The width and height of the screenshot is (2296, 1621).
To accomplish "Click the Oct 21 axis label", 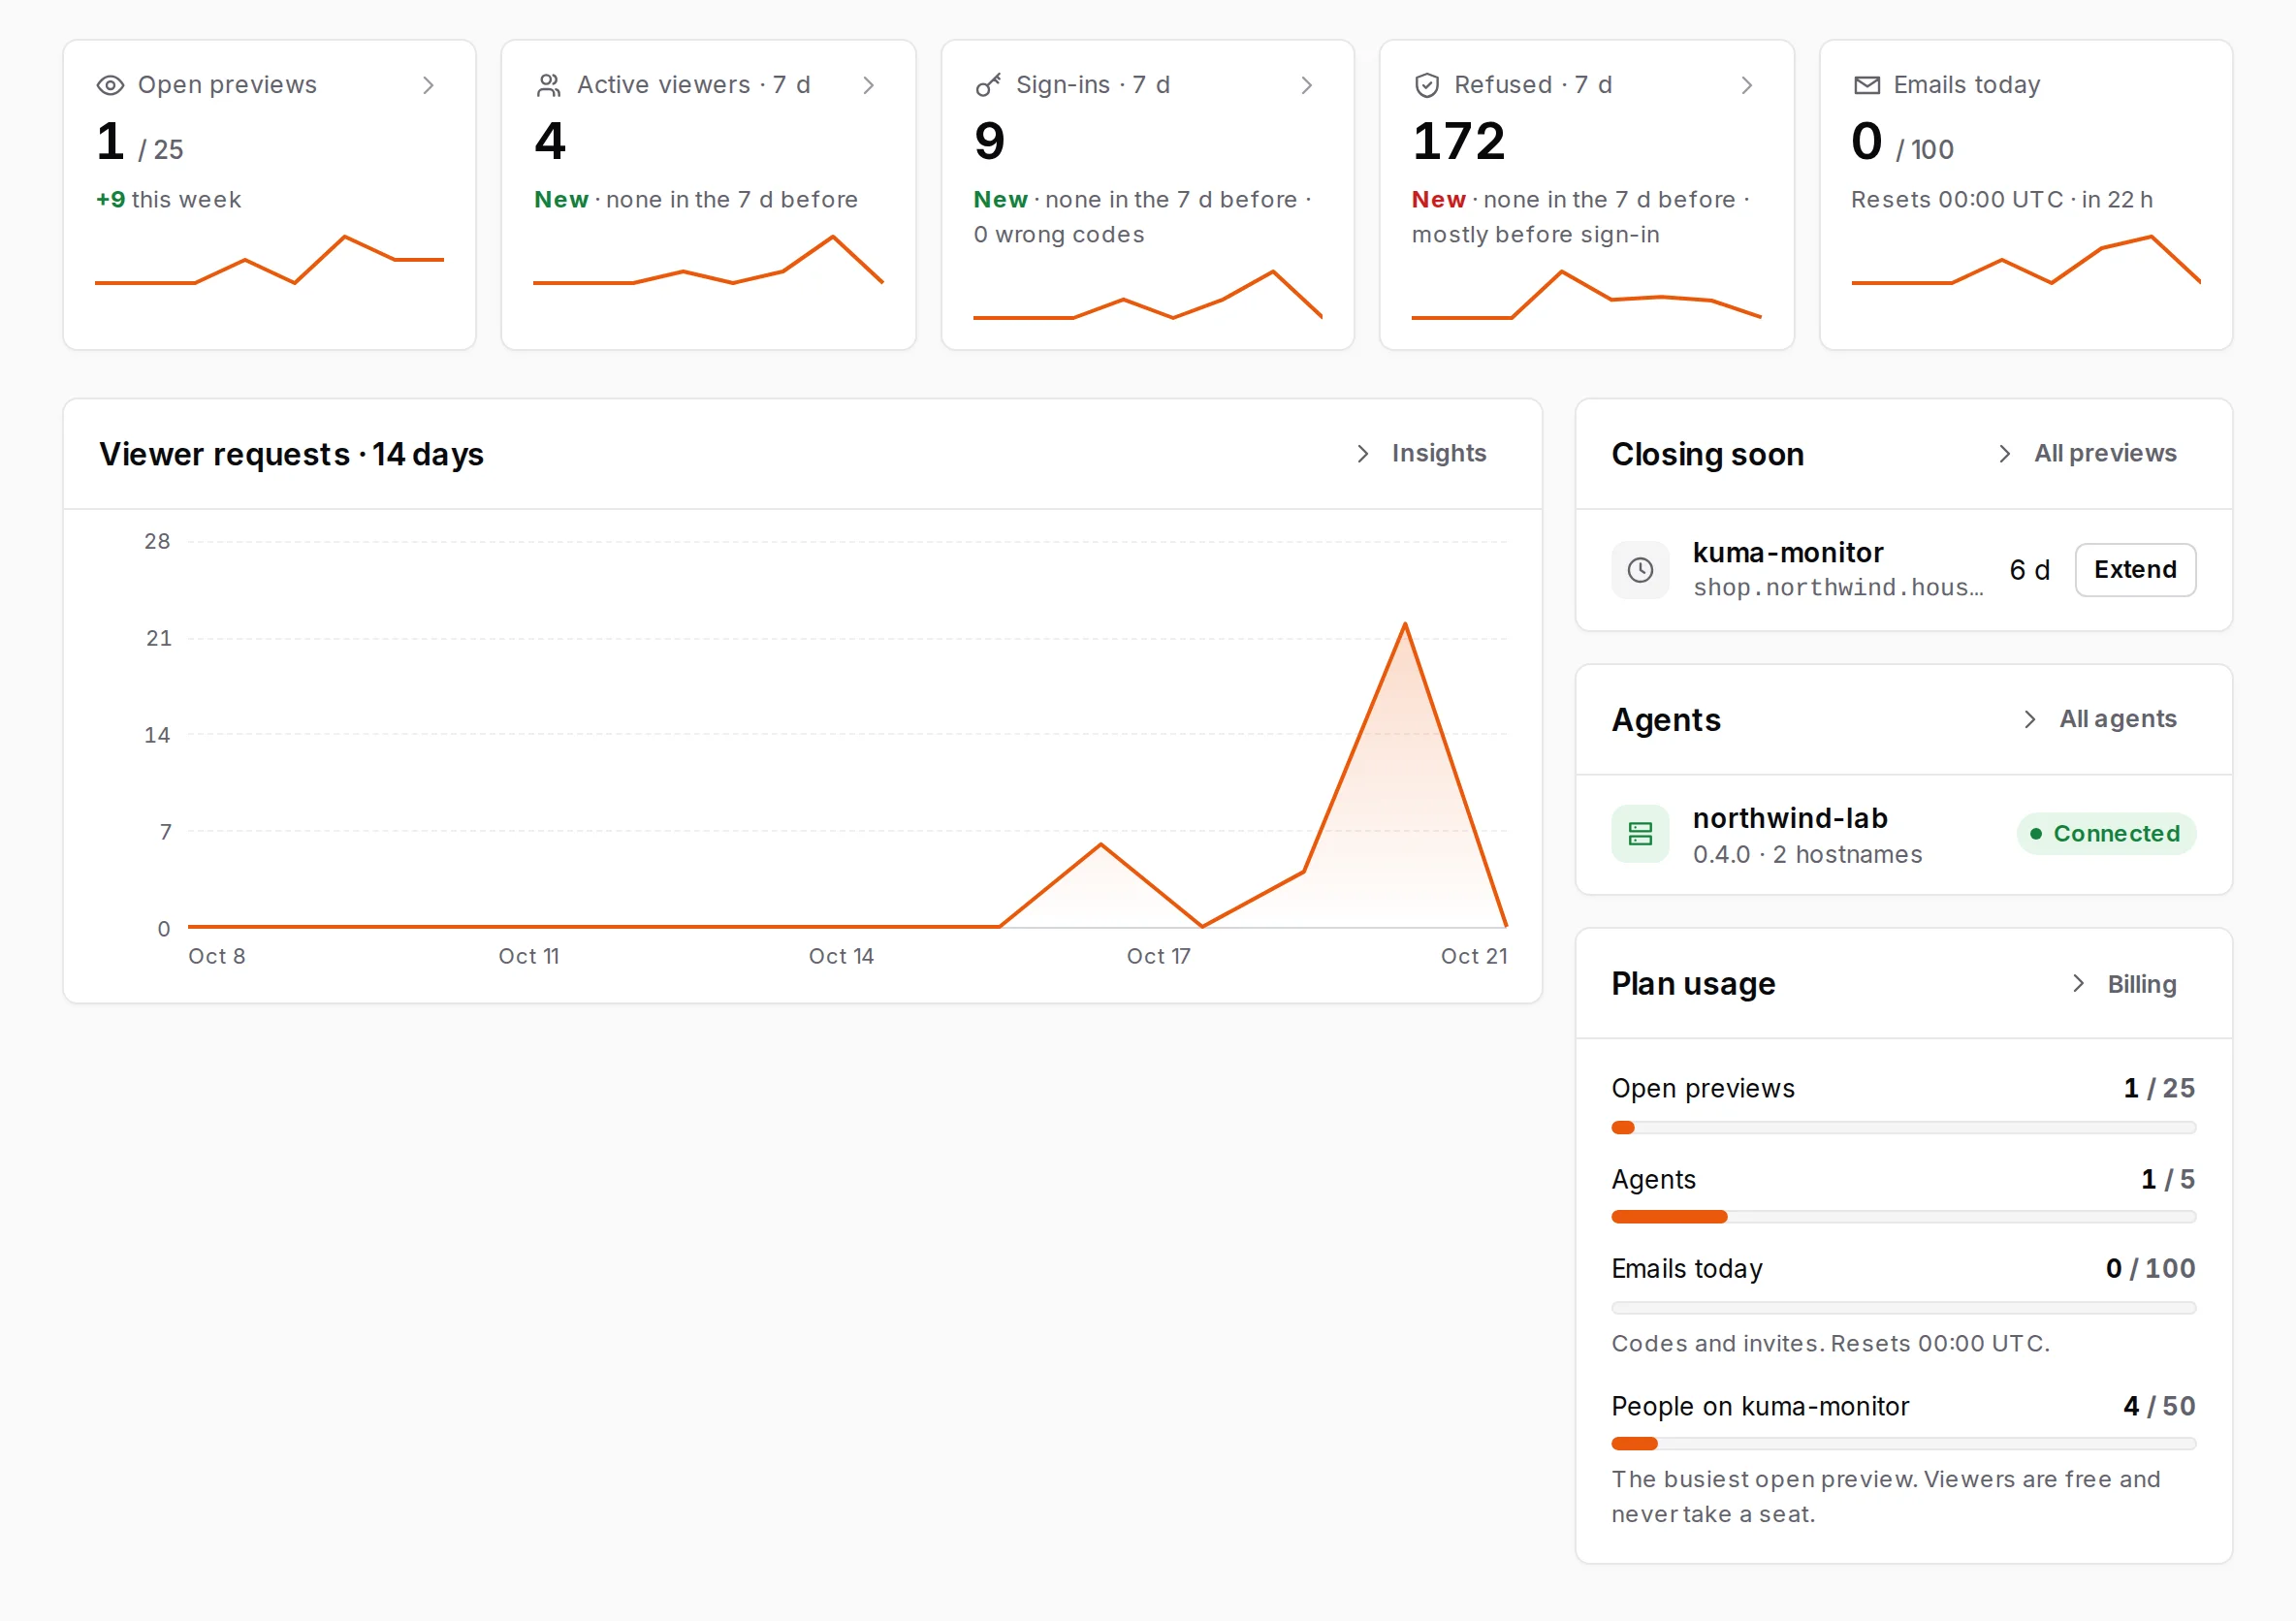I will coord(1474,956).
